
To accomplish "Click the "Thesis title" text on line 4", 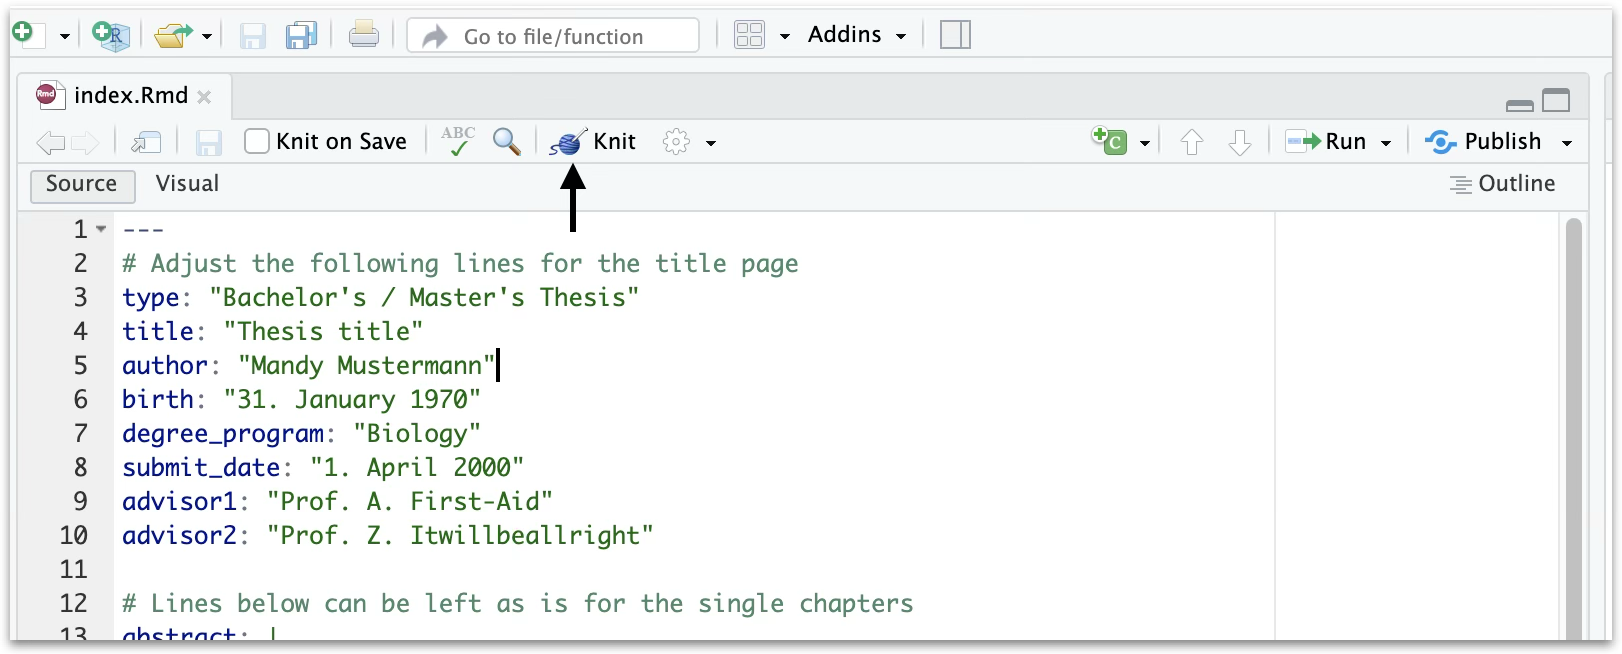I will (x=323, y=332).
